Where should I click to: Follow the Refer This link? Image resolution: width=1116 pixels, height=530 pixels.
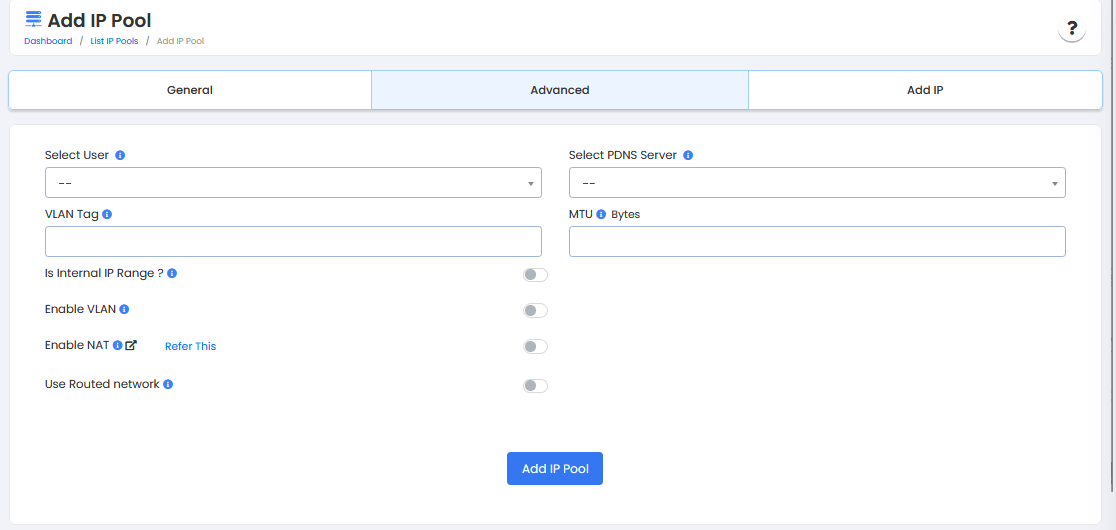190,346
